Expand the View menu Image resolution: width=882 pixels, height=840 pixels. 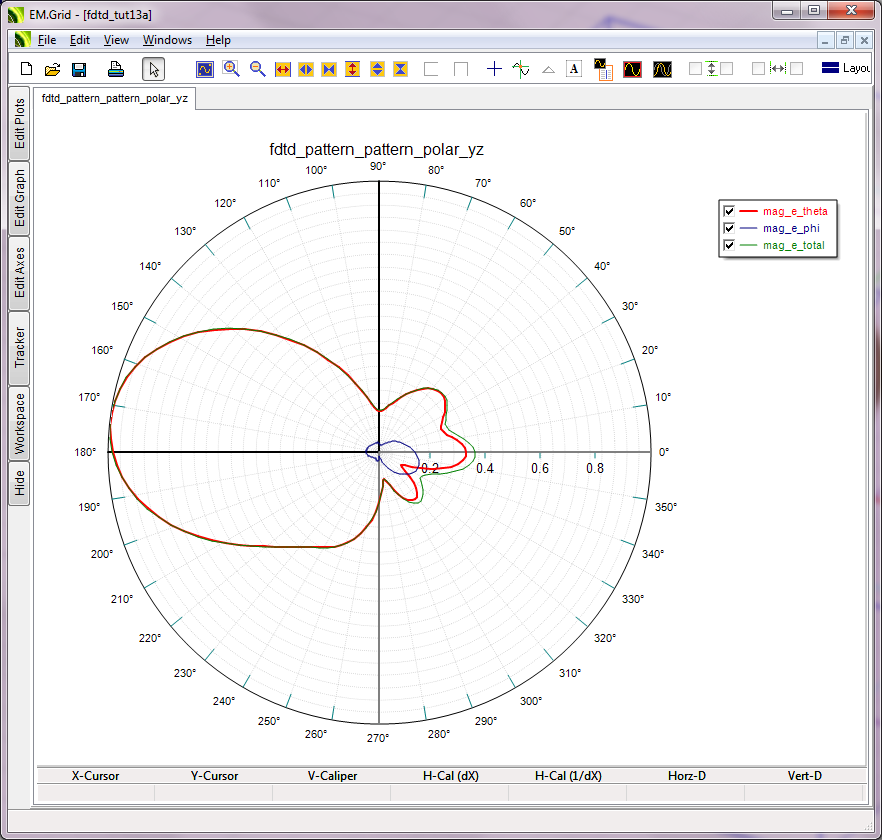(x=116, y=40)
